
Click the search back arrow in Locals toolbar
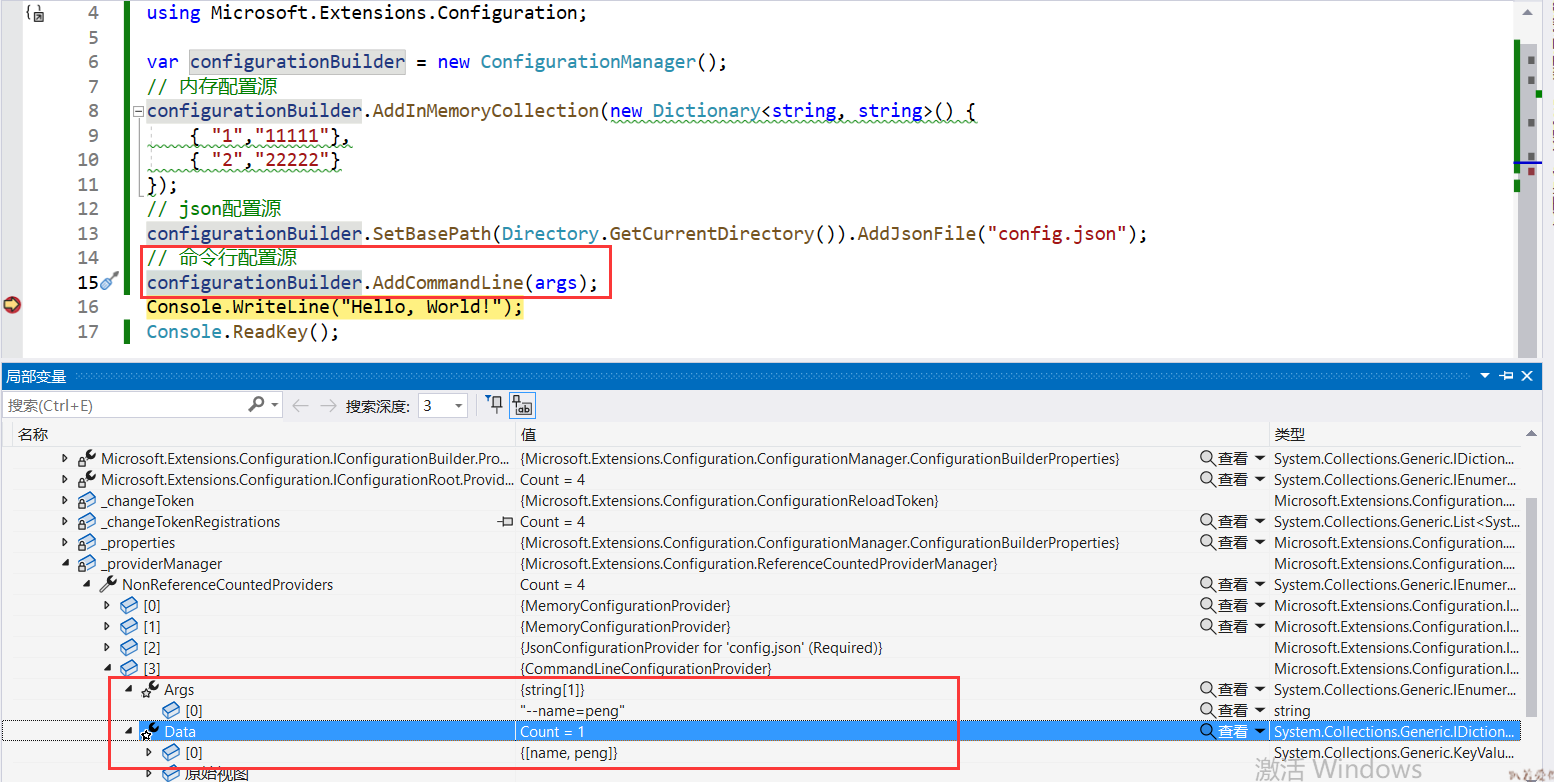[x=300, y=405]
